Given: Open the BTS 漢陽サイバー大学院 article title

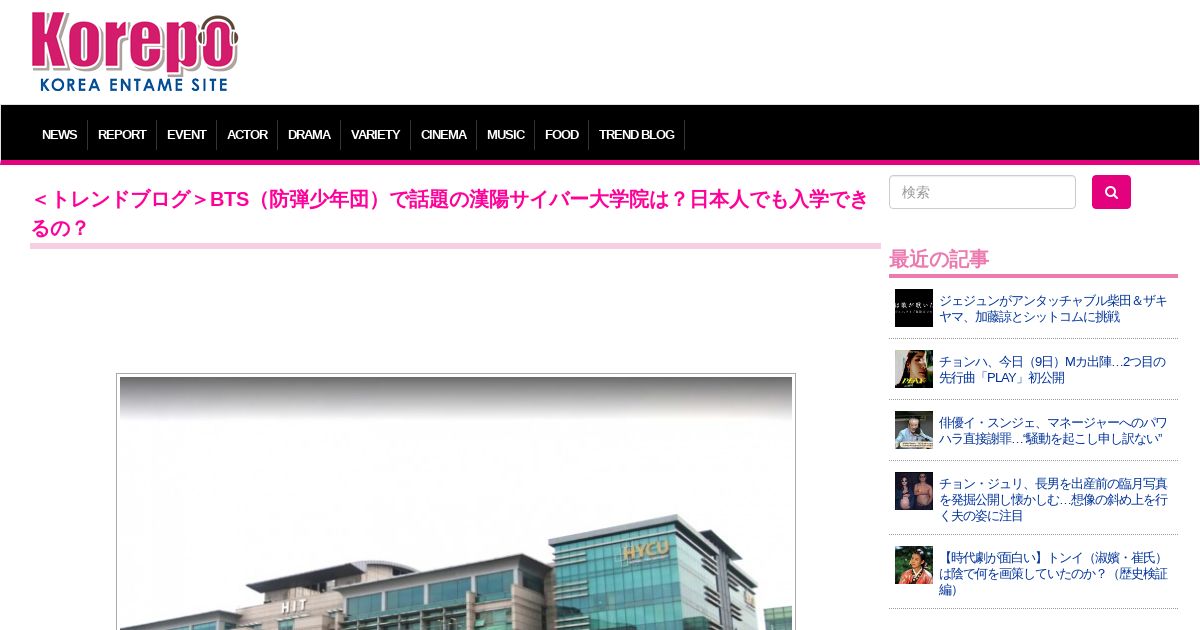Looking at the screenshot, I should tap(450, 213).
